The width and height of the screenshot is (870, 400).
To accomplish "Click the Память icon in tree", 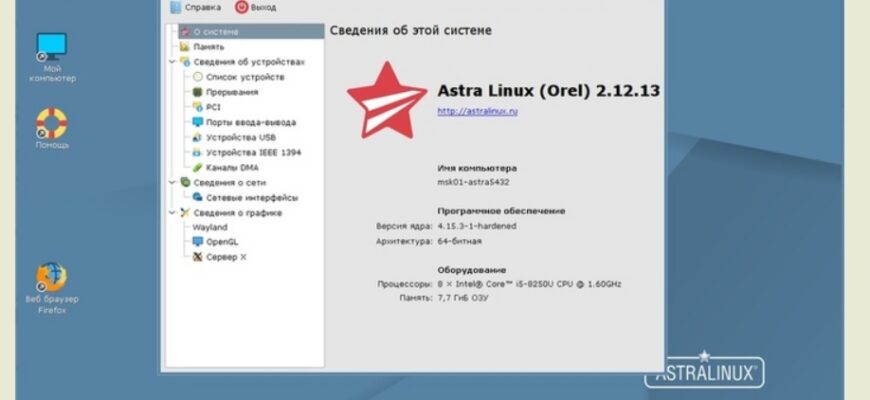I will tap(185, 47).
